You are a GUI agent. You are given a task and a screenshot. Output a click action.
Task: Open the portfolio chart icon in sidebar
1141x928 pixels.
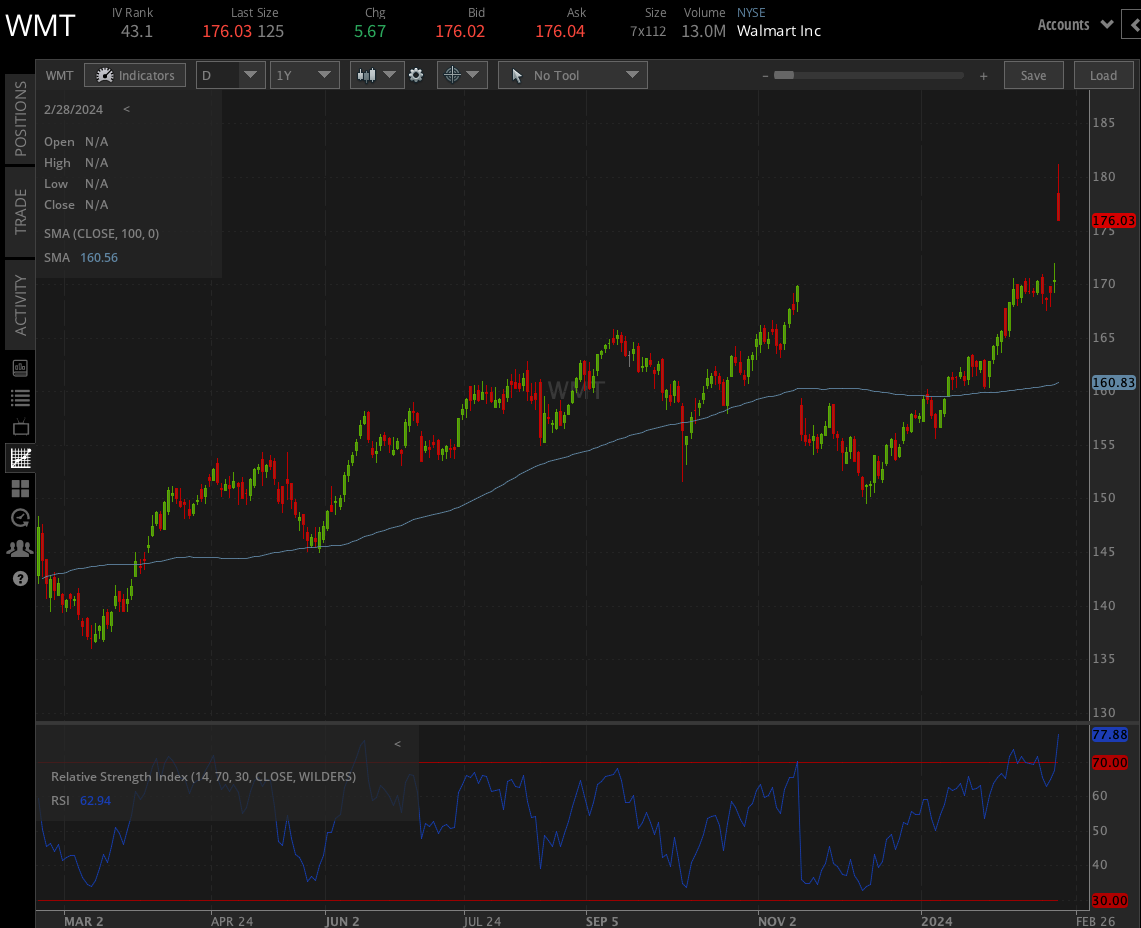tap(20, 368)
